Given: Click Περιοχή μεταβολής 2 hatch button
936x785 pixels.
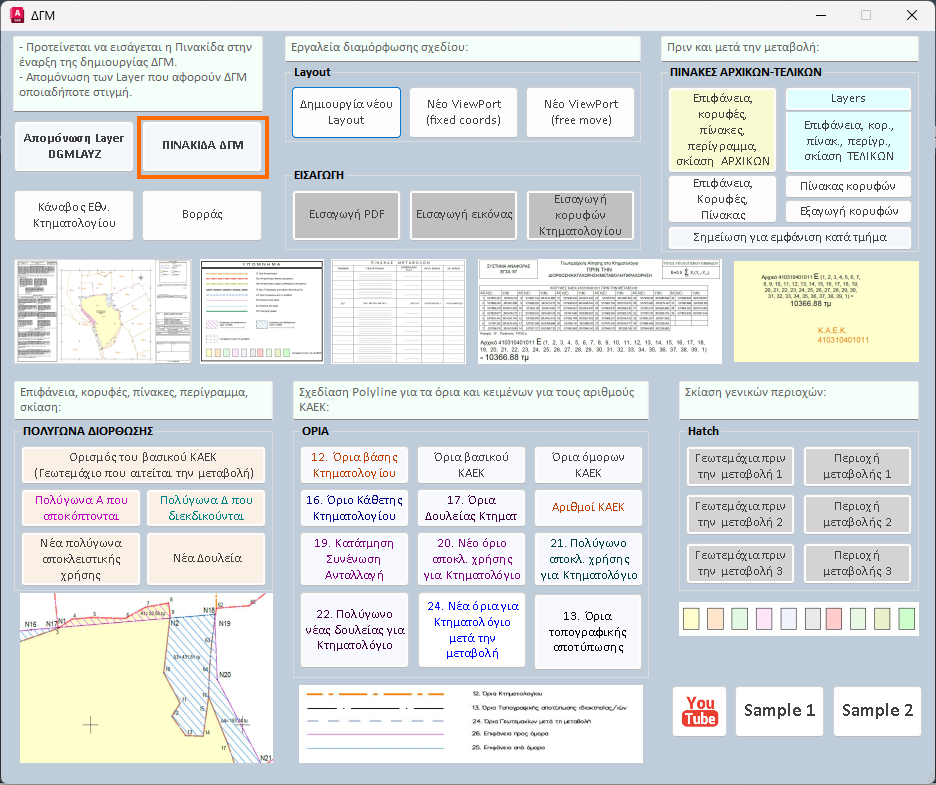Looking at the screenshot, I should tap(857, 515).
